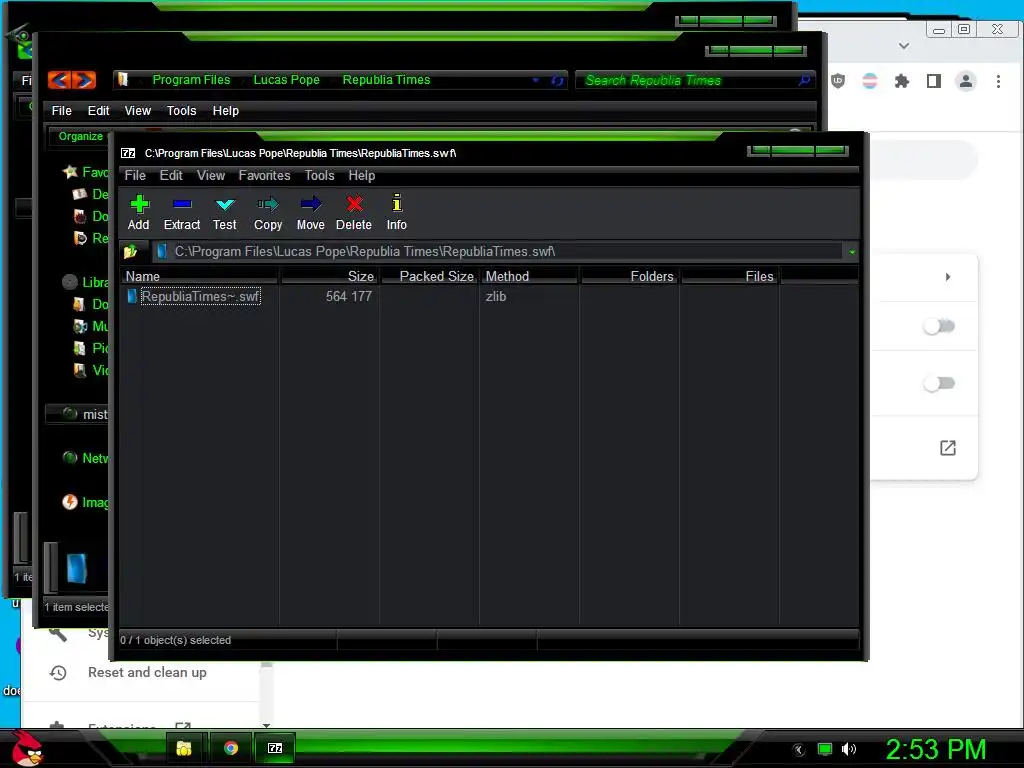This screenshot has height=768, width=1024.
Task: Toggle the Chrome side panel icon
Action: [934, 81]
